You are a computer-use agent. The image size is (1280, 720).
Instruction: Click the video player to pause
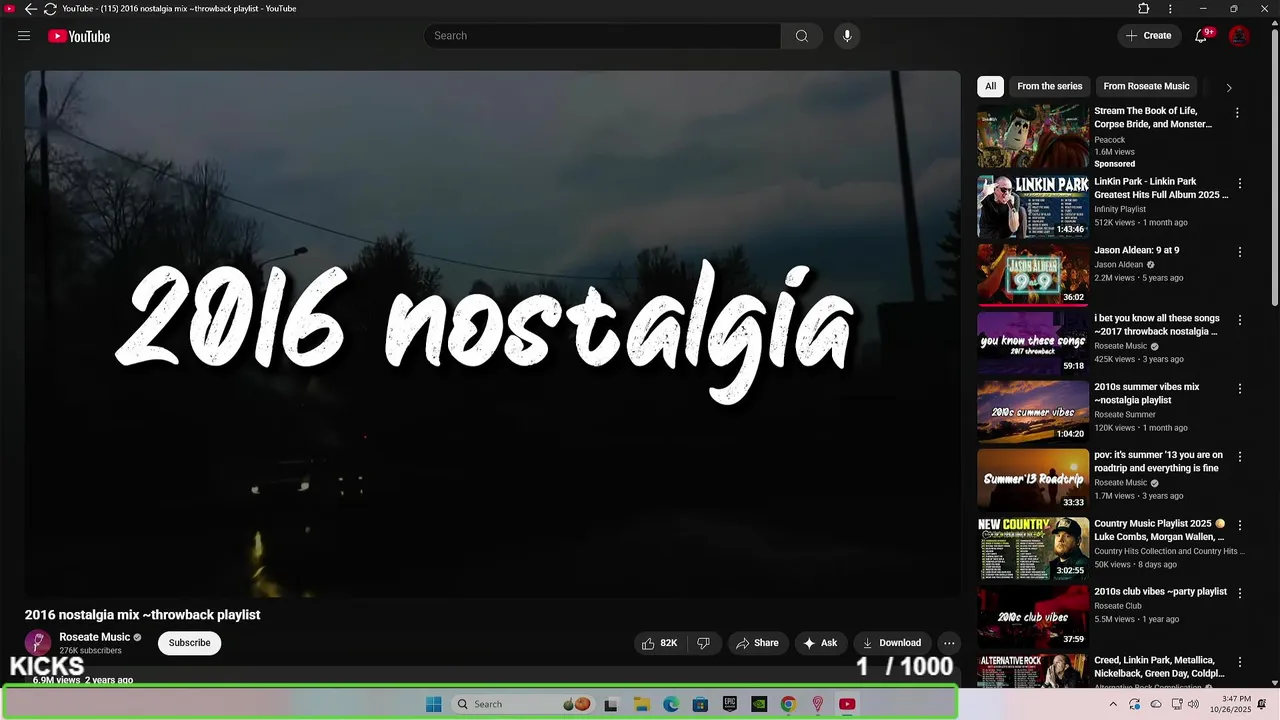tap(492, 334)
